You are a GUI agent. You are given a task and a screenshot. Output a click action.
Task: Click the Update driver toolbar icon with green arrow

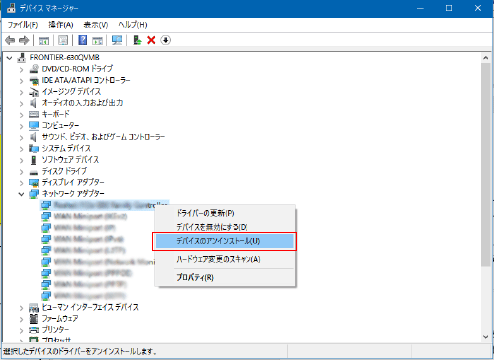point(137,40)
